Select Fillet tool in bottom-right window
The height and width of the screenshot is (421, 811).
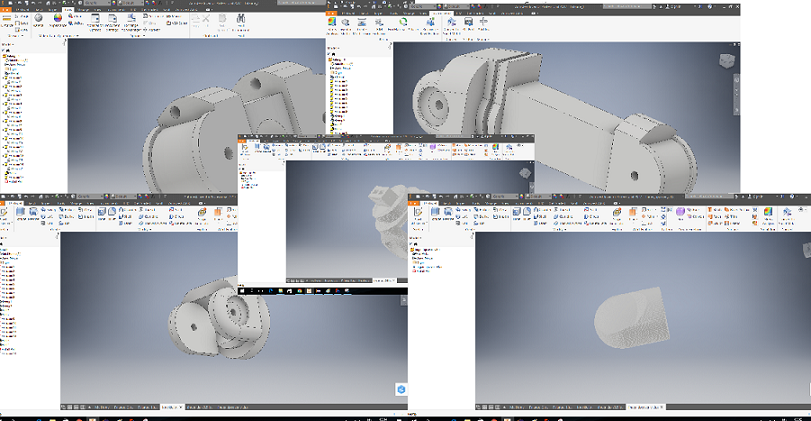pyautogui.click(x=528, y=213)
